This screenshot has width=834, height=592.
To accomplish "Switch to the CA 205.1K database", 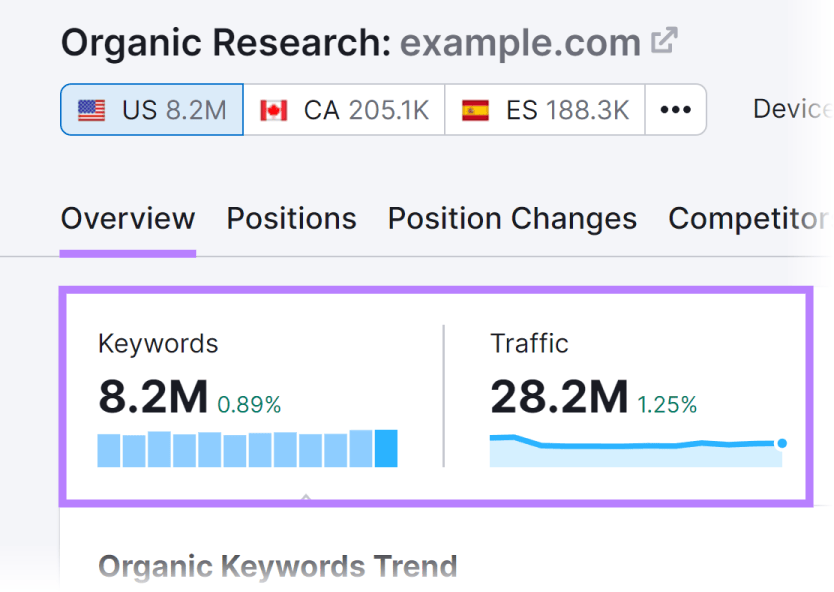I will (x=344, y=109).
